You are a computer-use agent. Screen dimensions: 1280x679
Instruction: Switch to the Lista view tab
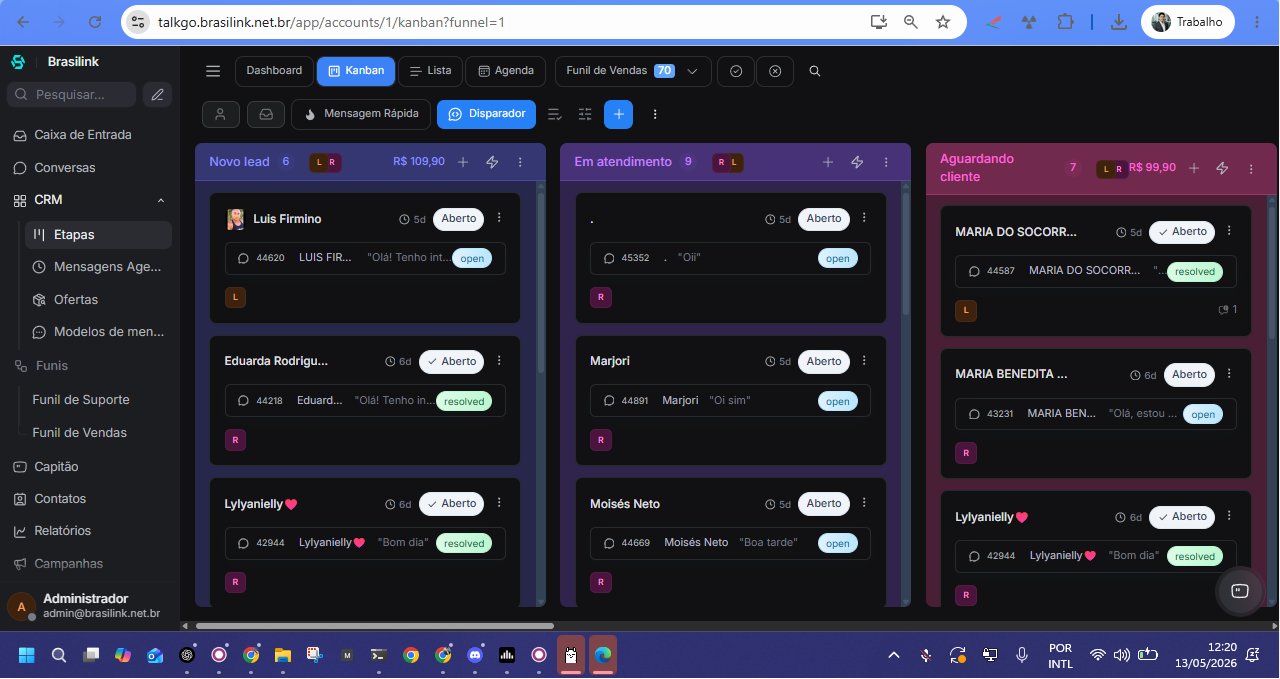tap(430, 71)
